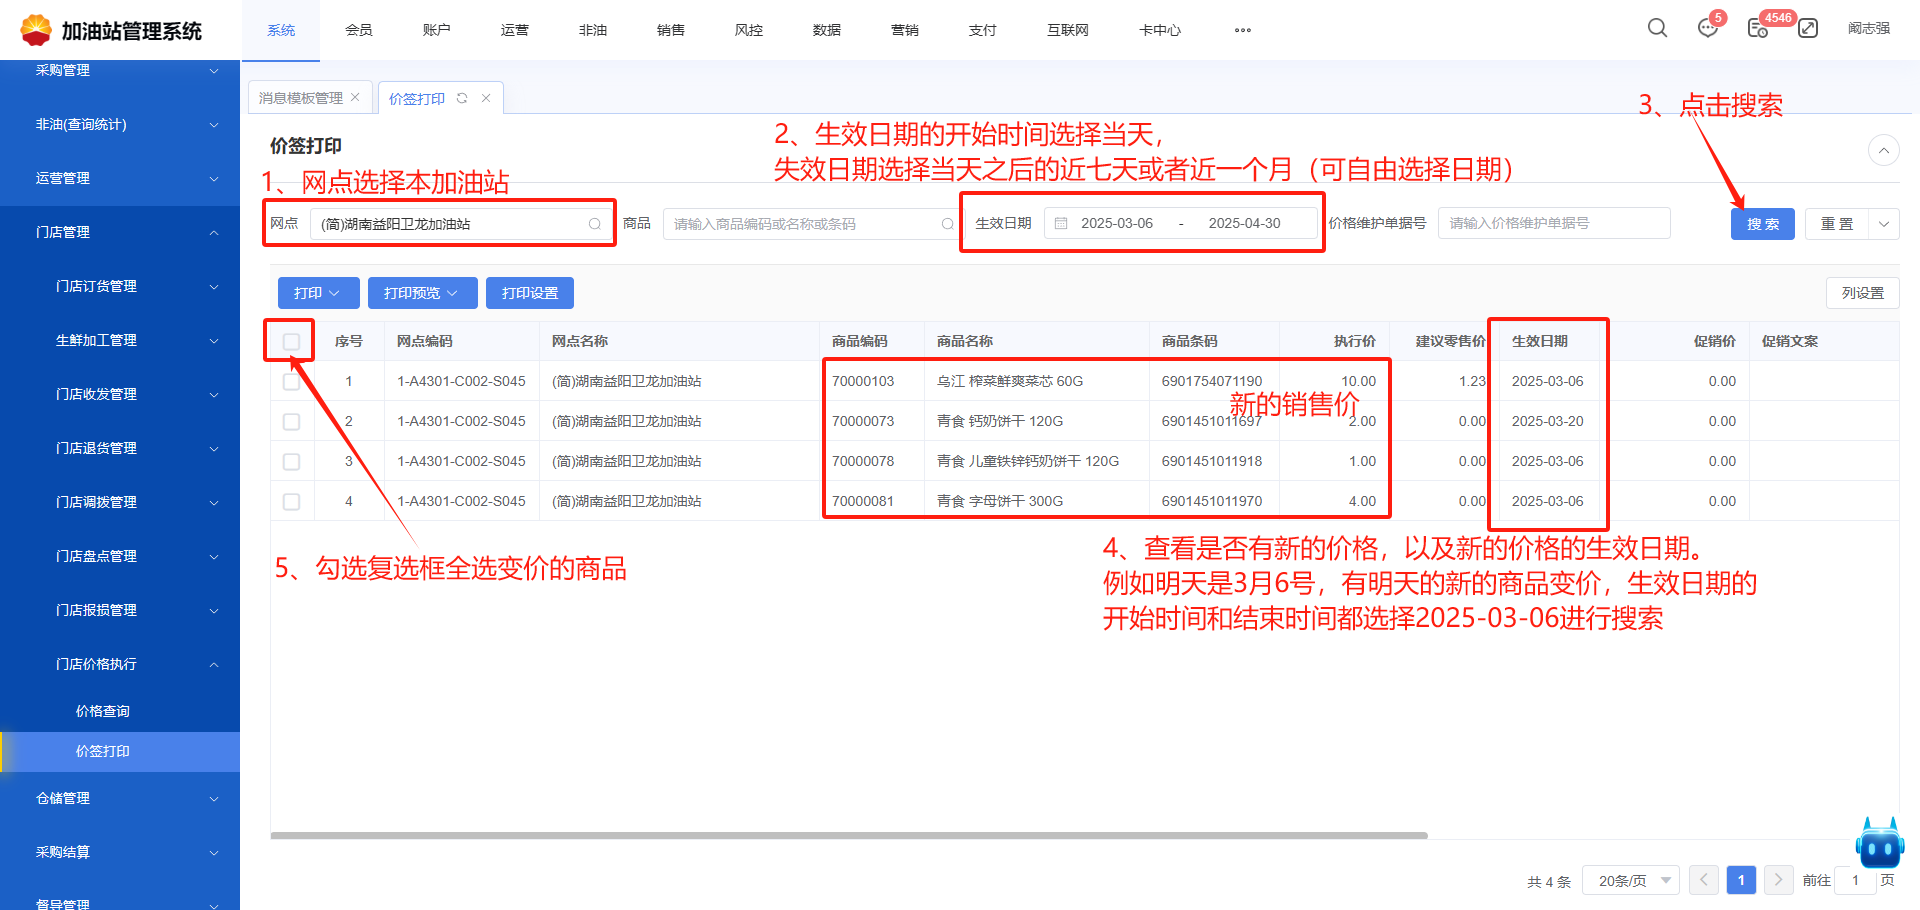This screenshot has height=910, width=1920.
Task: Open the 20条/页 page size dropdown
Action: coord(1630,881)
